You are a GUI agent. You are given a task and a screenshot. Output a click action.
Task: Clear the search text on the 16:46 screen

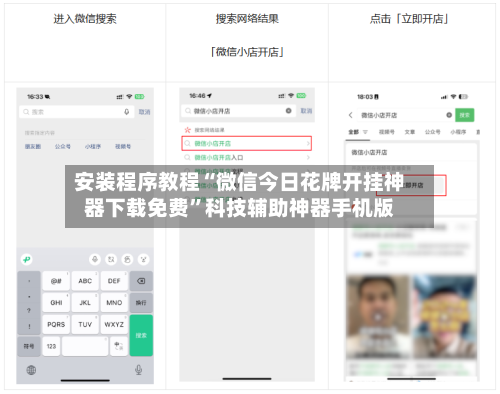289,111
